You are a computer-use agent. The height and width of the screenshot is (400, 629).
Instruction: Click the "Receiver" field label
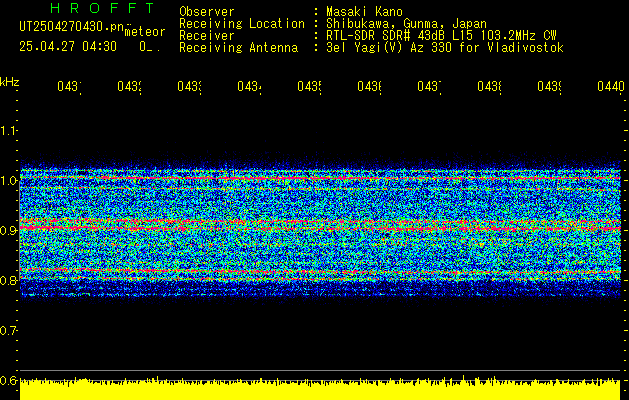(x=207, y=36)
